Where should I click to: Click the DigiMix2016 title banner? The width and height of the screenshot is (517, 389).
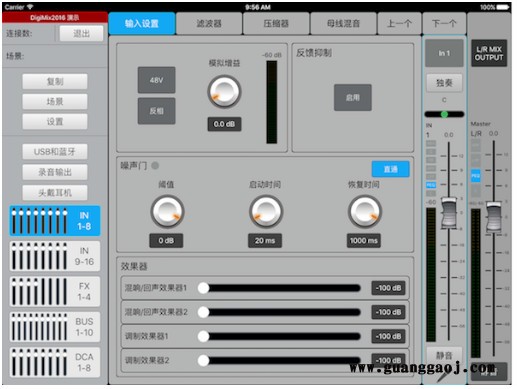click(55, 18)
